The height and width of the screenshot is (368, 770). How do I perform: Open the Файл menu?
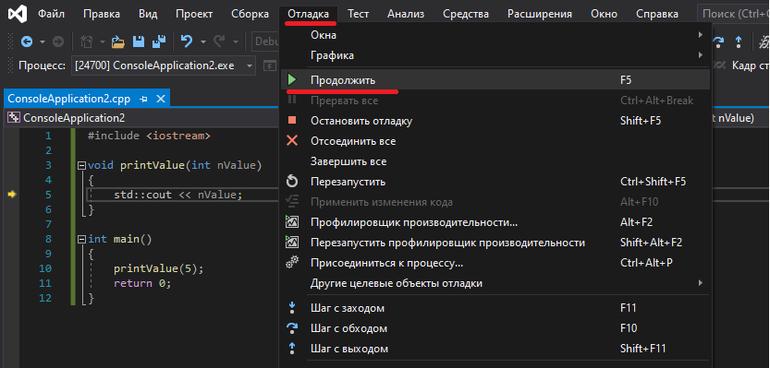tap(51, 14)
